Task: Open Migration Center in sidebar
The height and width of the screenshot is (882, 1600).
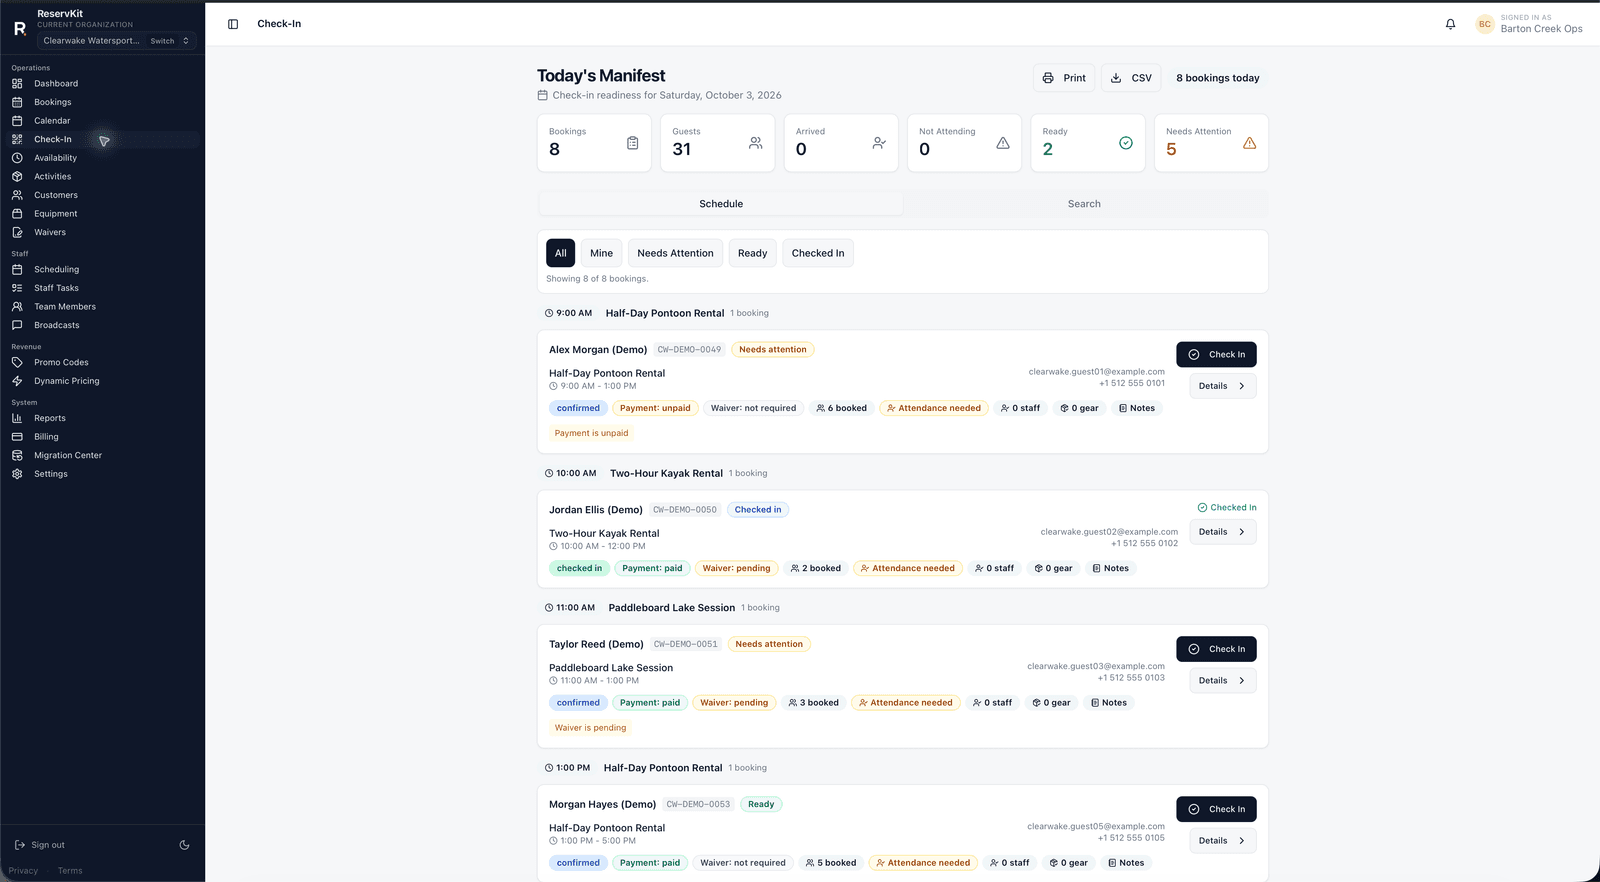Action: pyautogui.click(x=100, y=455)
